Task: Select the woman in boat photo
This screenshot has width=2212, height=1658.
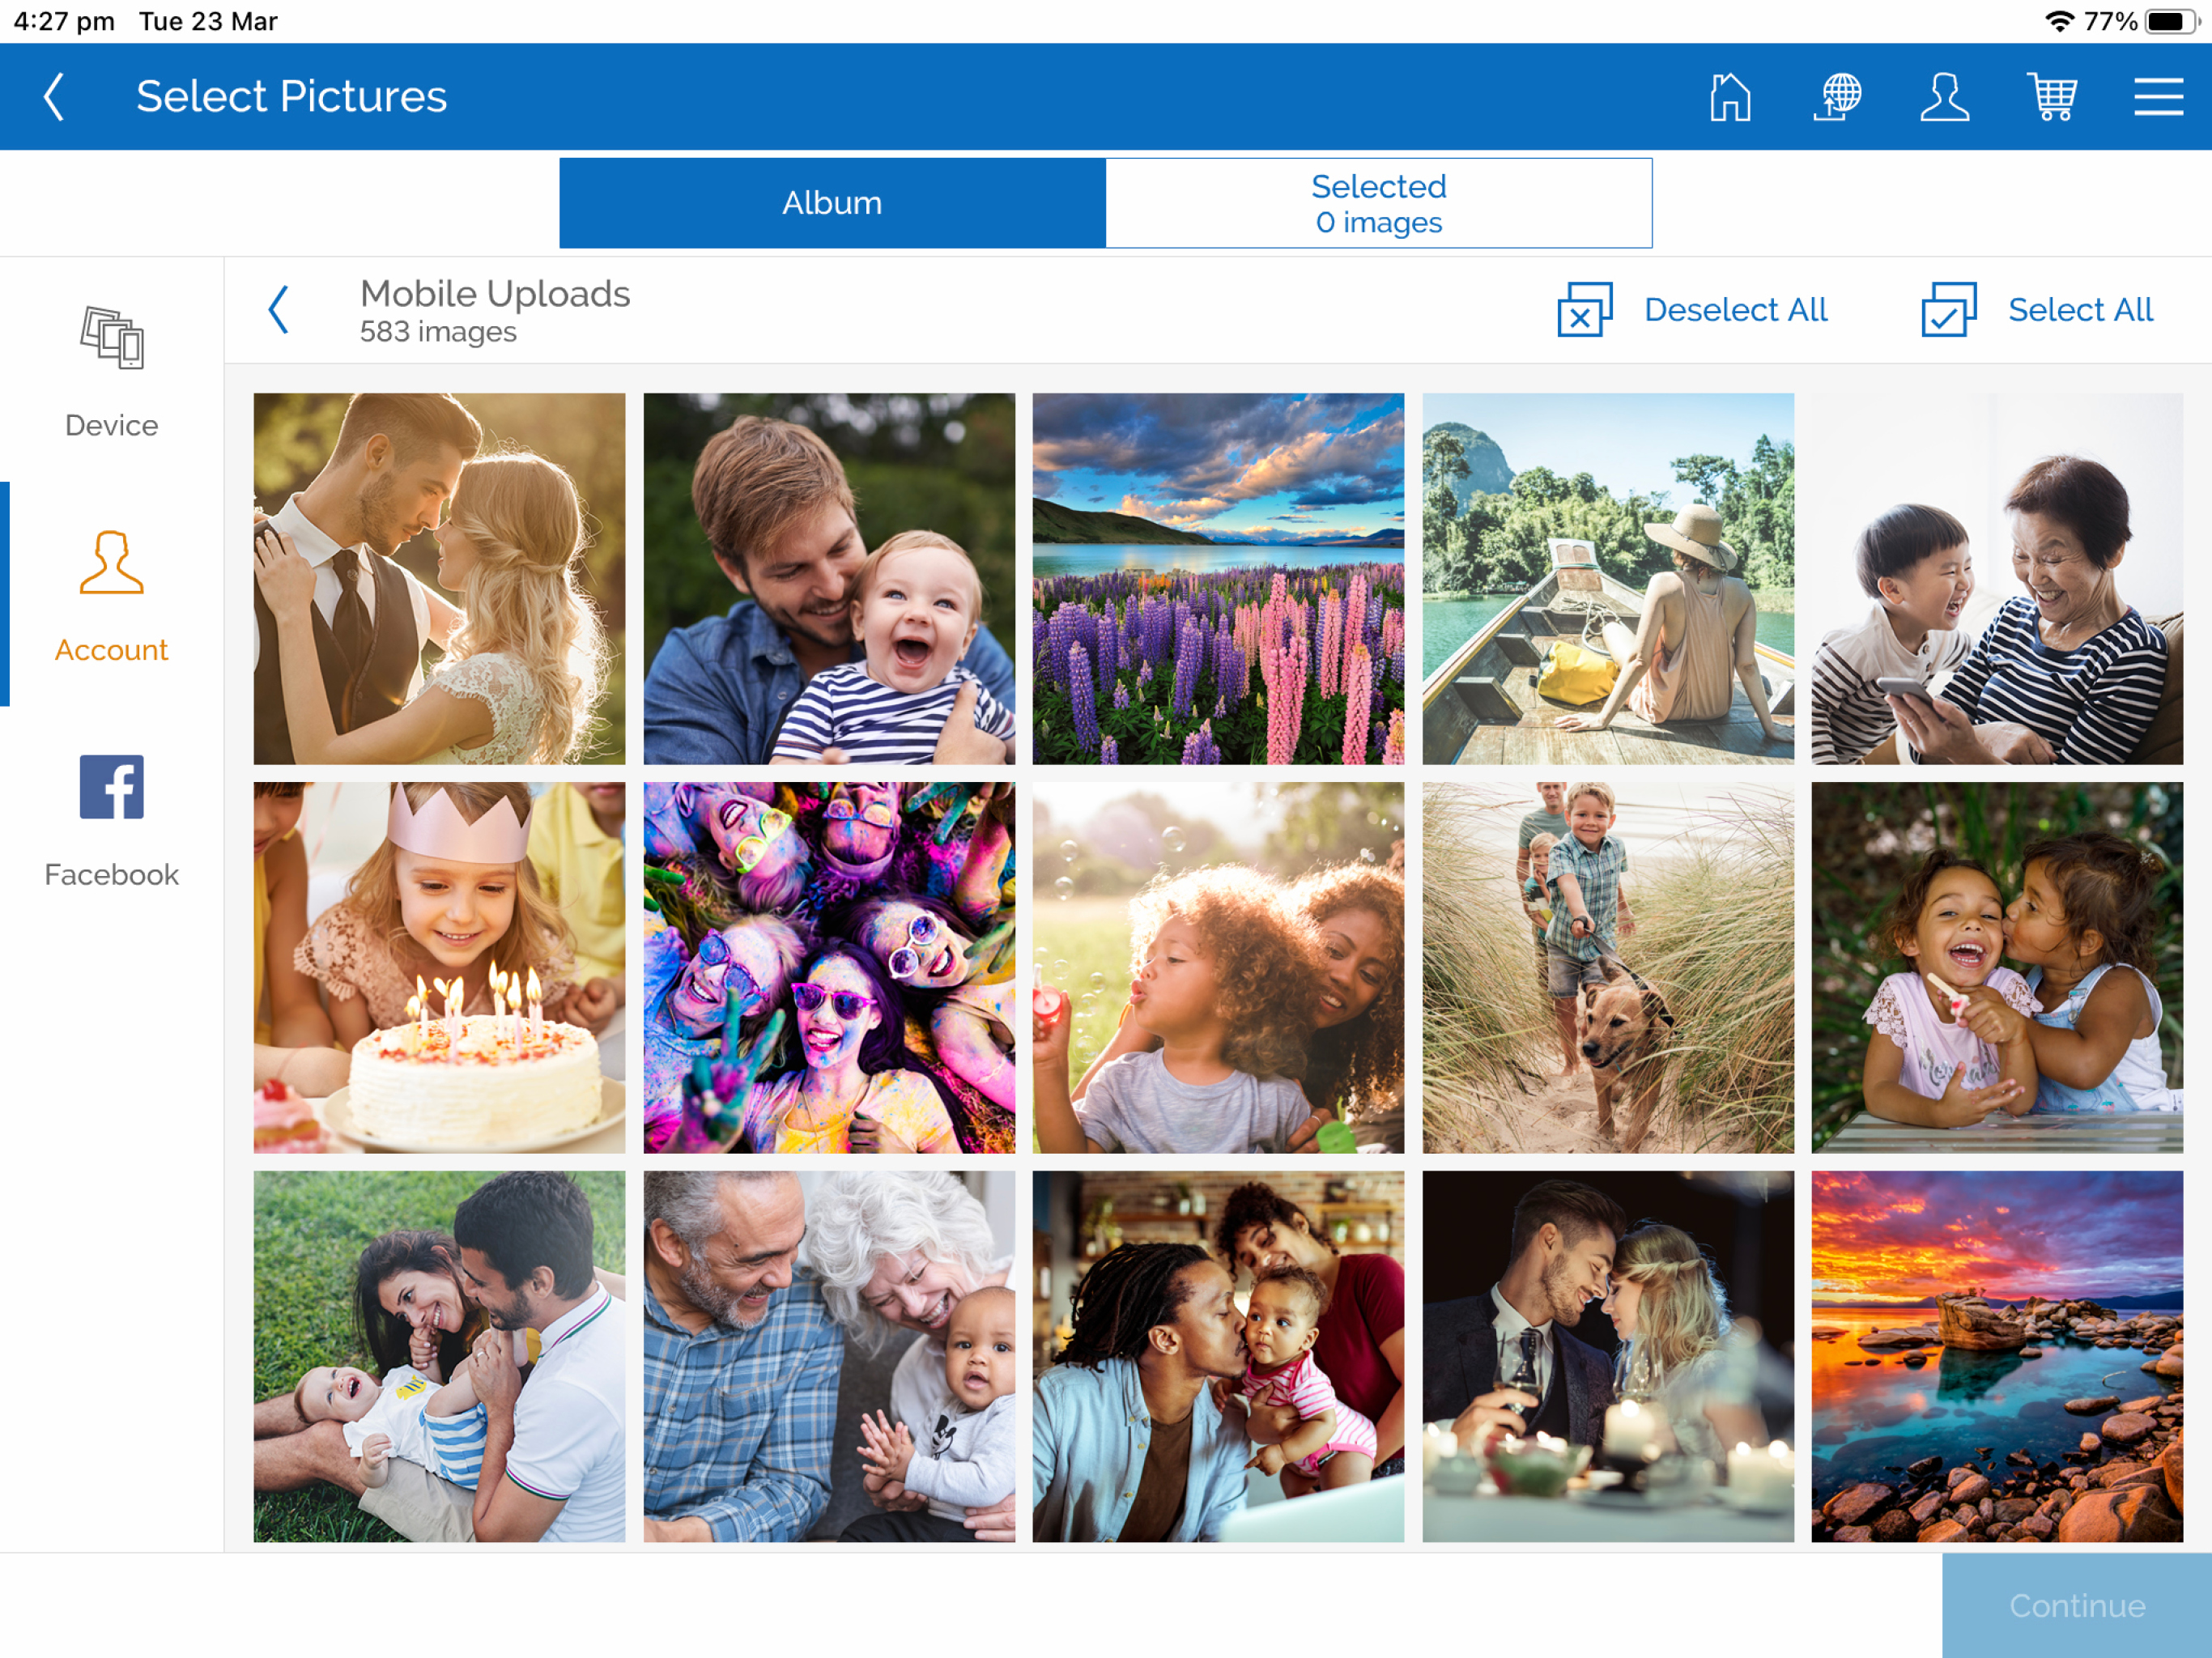Action: [1608, 579]
